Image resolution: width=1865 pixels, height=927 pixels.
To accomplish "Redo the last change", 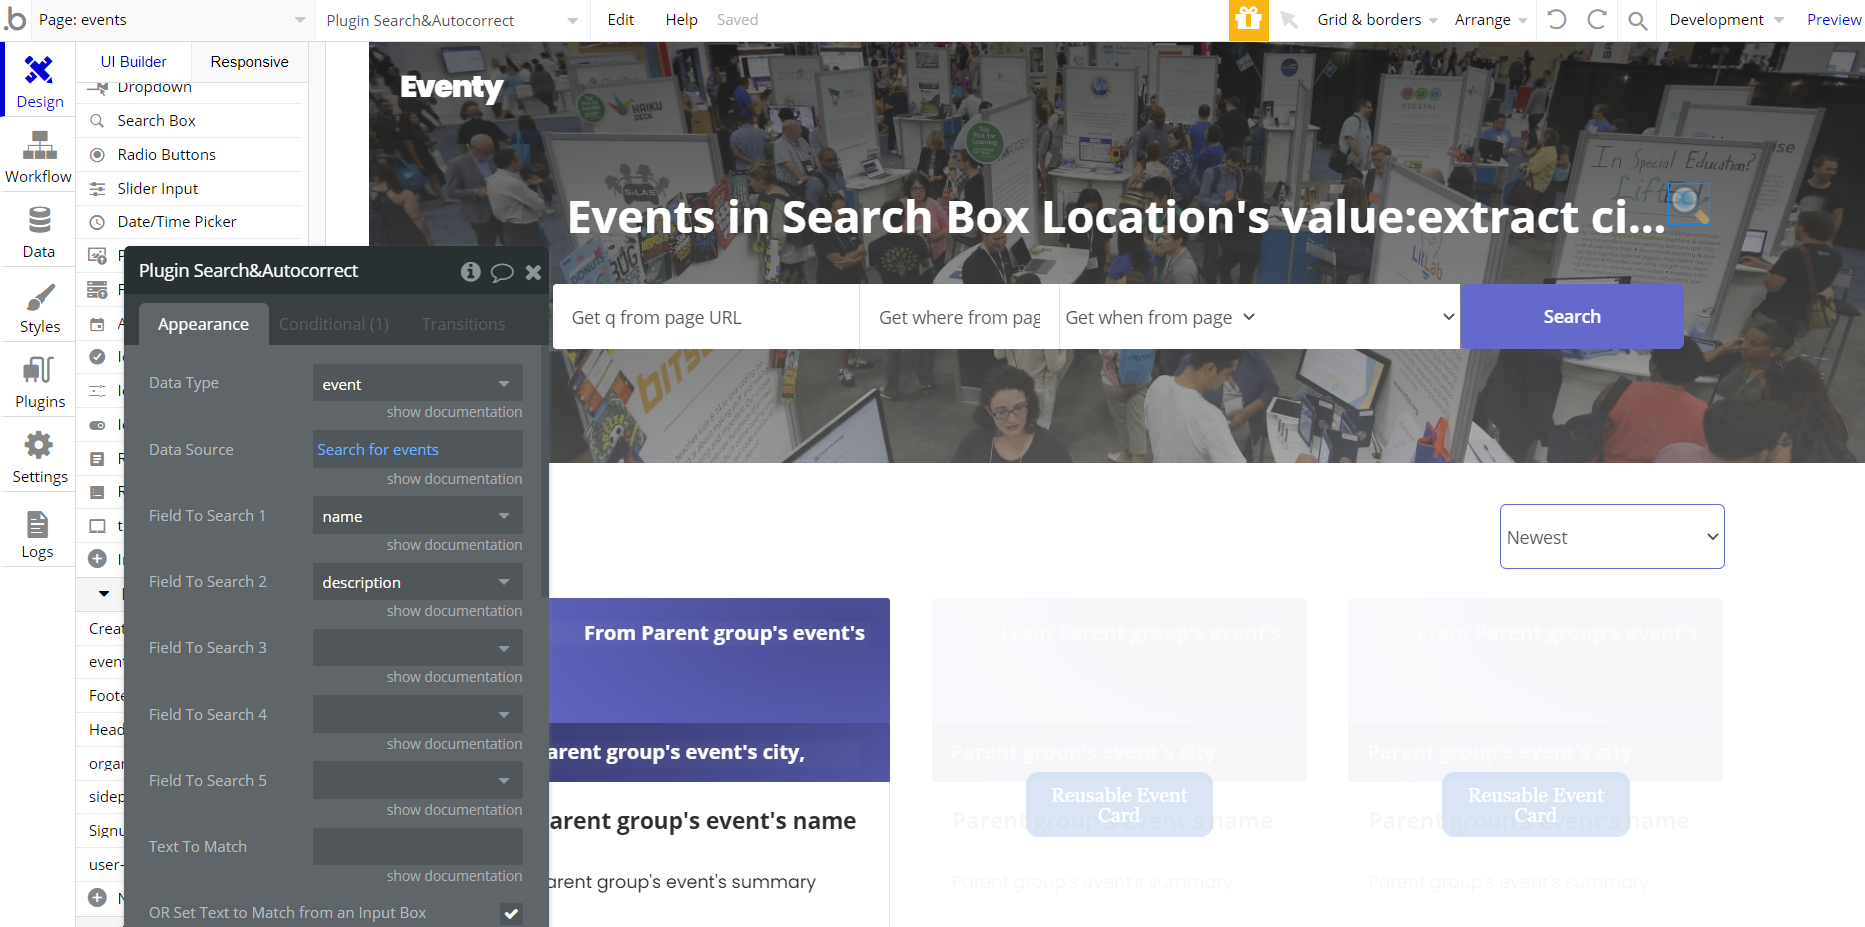I will point(1597,19).
